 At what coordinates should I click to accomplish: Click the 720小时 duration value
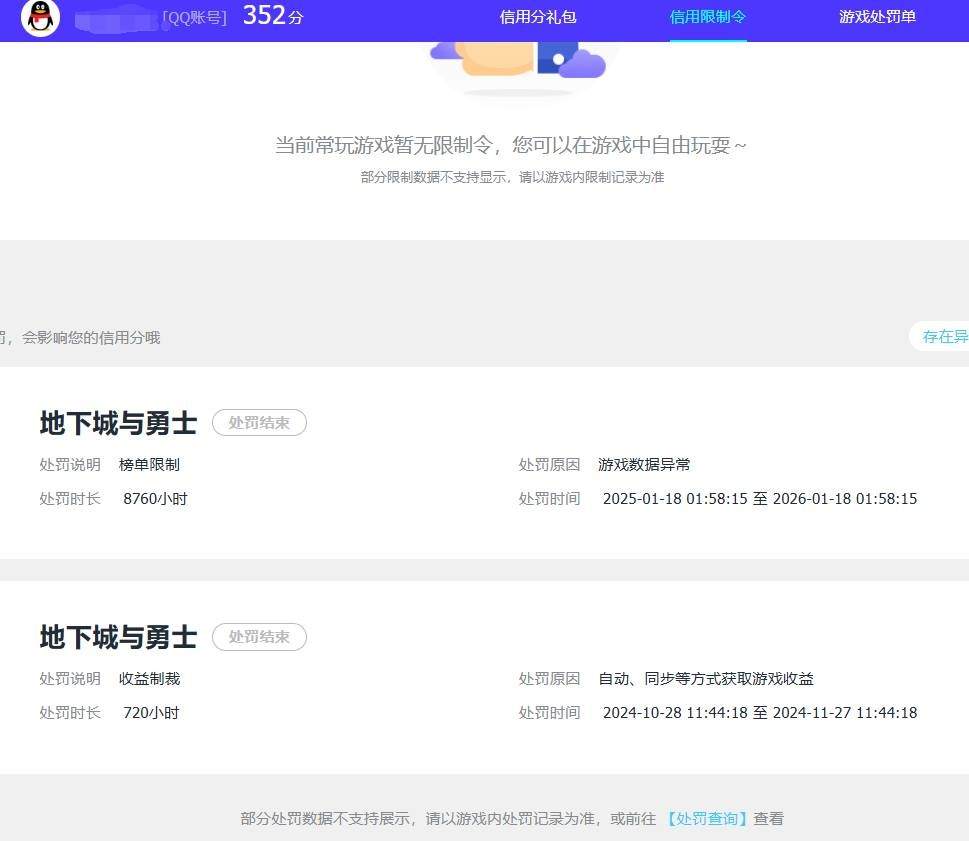151,712
